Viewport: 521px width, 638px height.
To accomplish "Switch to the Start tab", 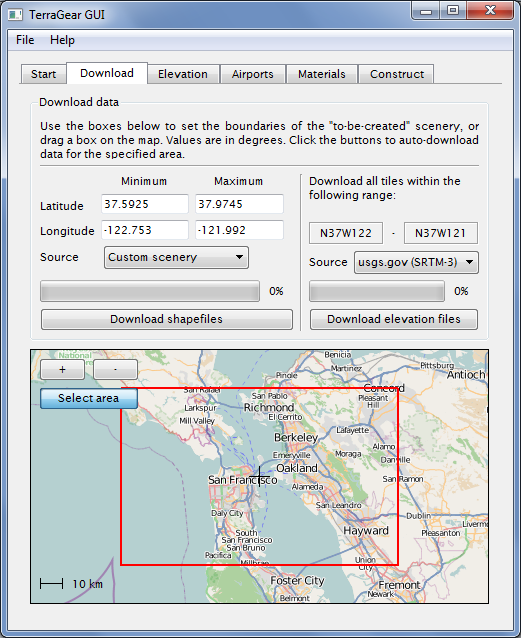I will pyautogui.click(x=43, y=74).
